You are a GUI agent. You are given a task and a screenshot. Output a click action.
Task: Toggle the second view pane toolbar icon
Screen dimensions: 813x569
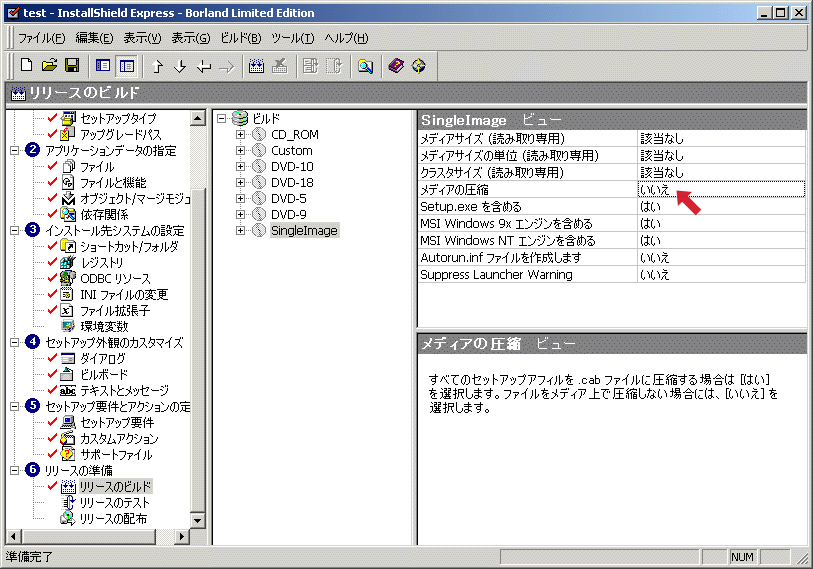click(127, 66)
